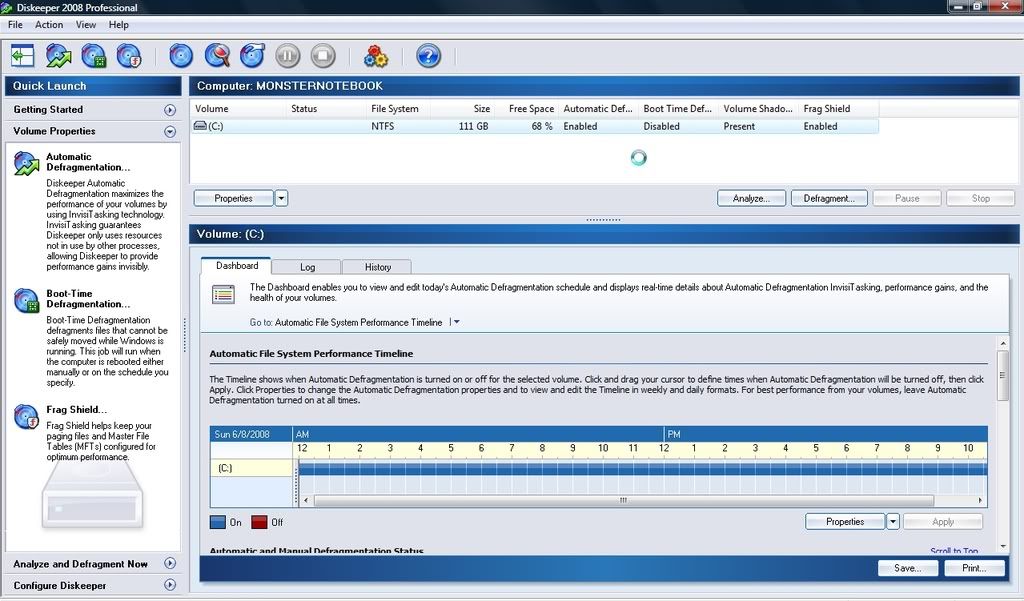The width and height of the screenshot is (1024, 601).
Task: Click the Disabled boot time cell
Action: [x=661, y=126]
